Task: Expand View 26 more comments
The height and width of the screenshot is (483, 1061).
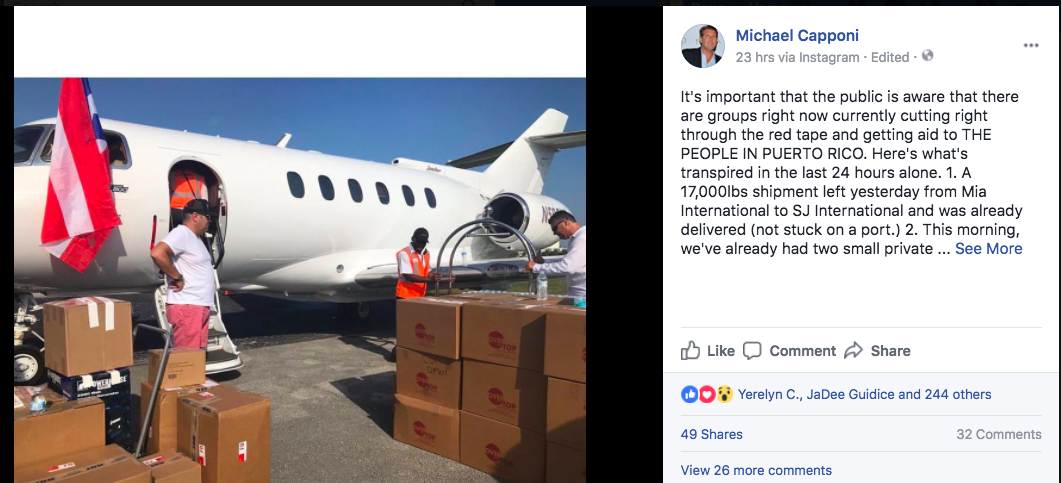Action: coord(756,470)
